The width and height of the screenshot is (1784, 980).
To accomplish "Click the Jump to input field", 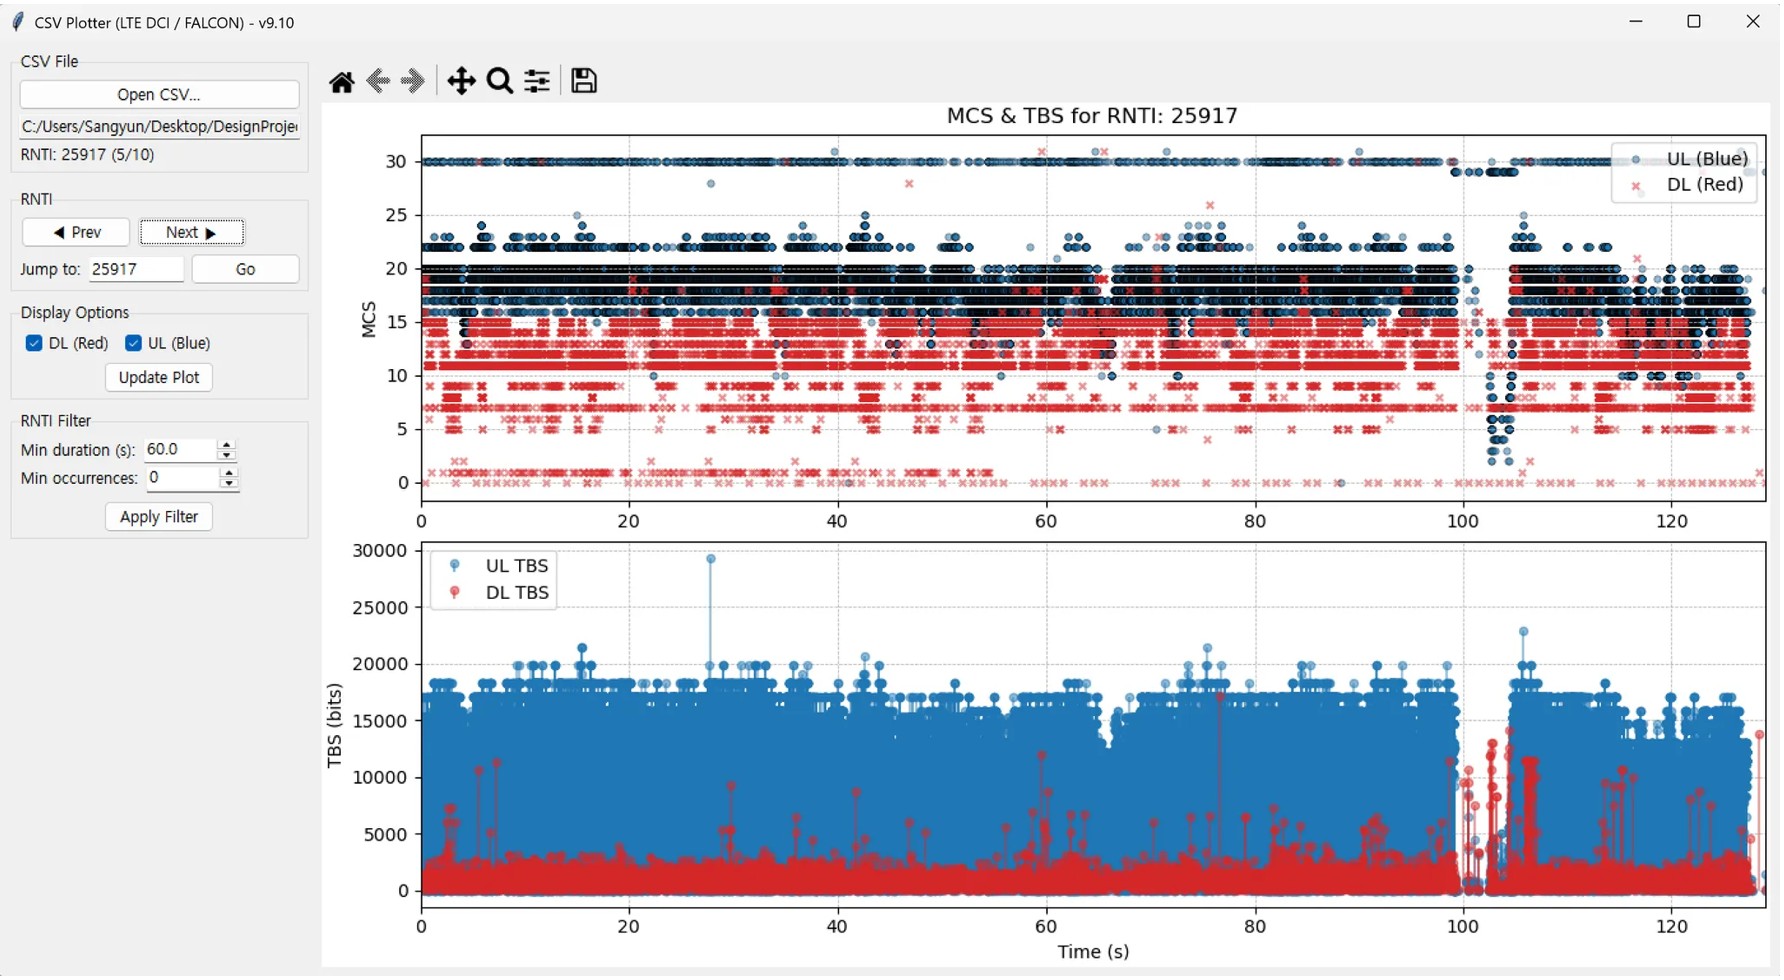I will coord(136,270).
